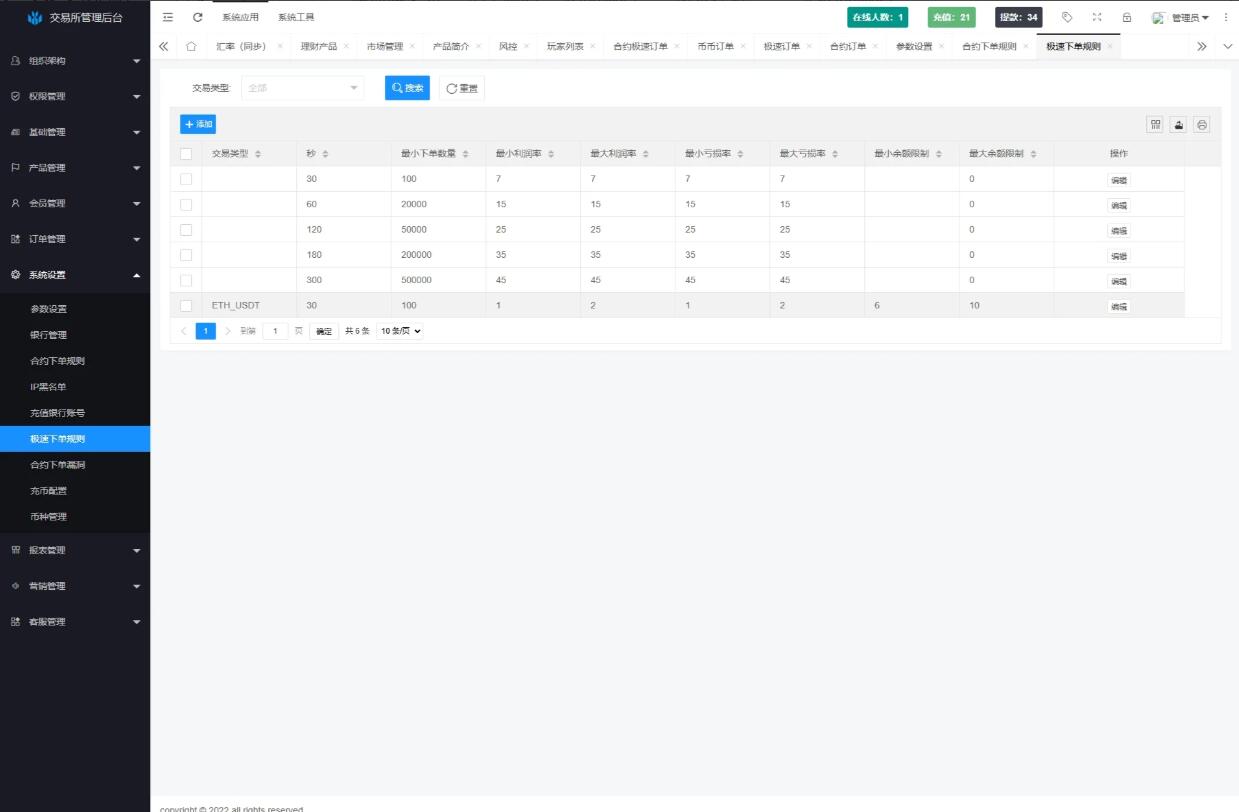This screenshot has width=1239, height=812.
Task: Click the lock screen icon in header
Action: (1127, 17)
